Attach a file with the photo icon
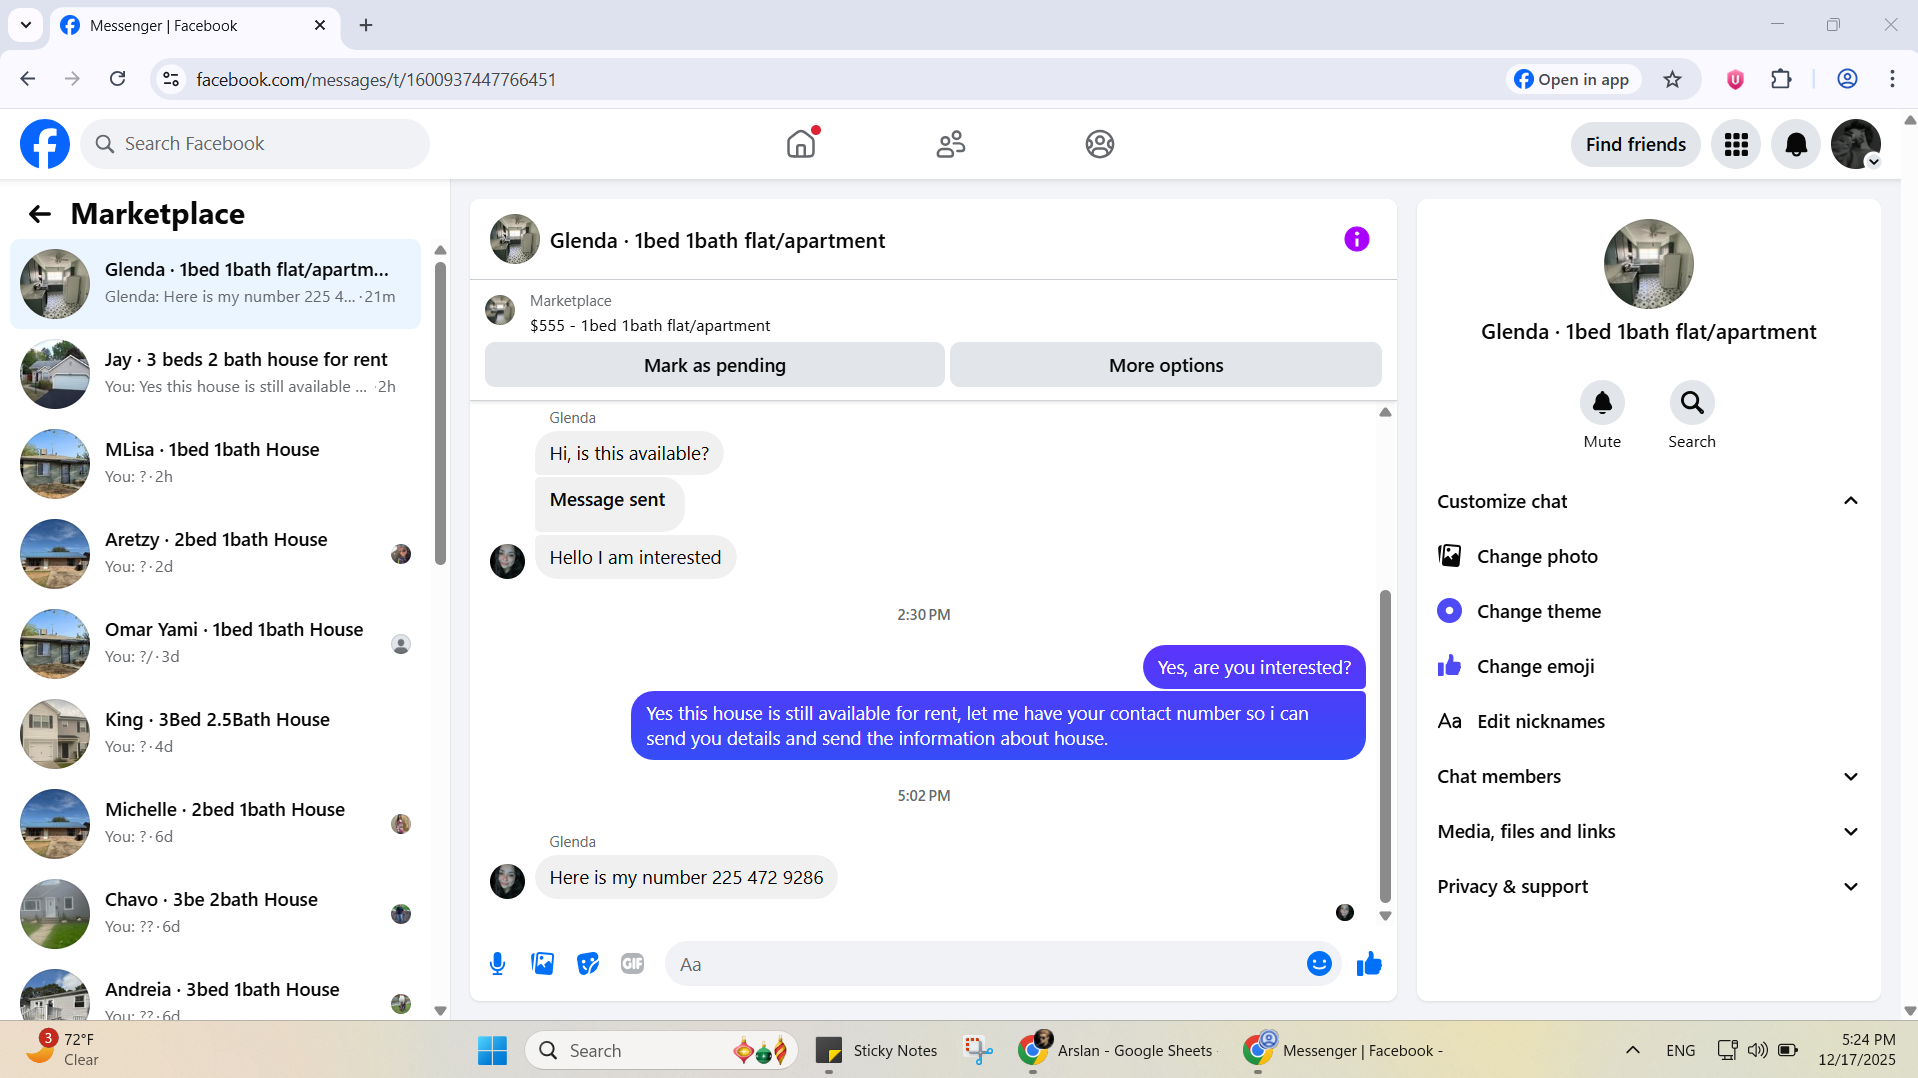Viewport: 1918px width, 1078px height. (x=542, y=964)
